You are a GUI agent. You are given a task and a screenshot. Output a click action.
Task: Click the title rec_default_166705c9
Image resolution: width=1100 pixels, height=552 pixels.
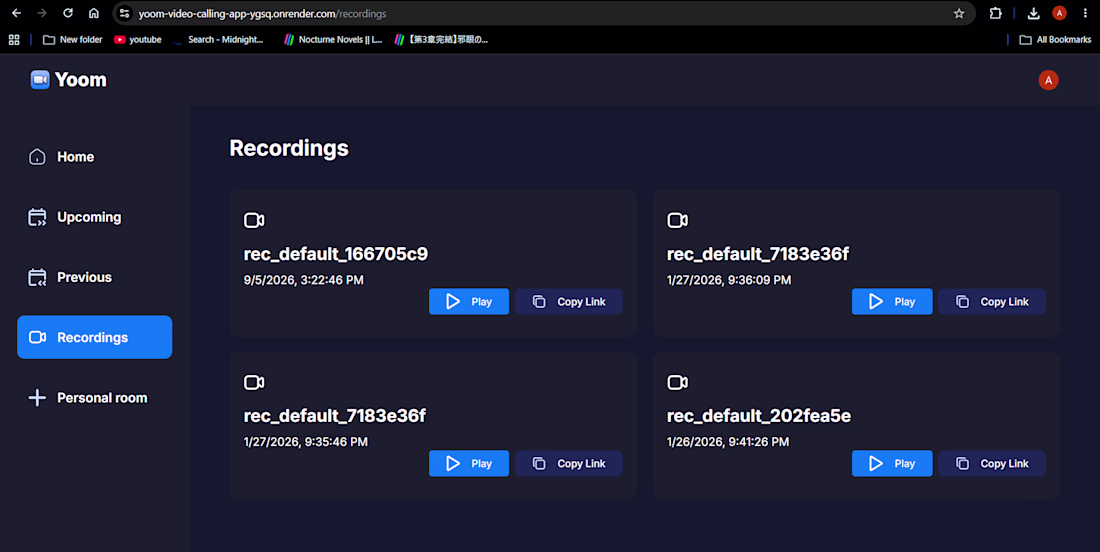click(x=335, y=254)
